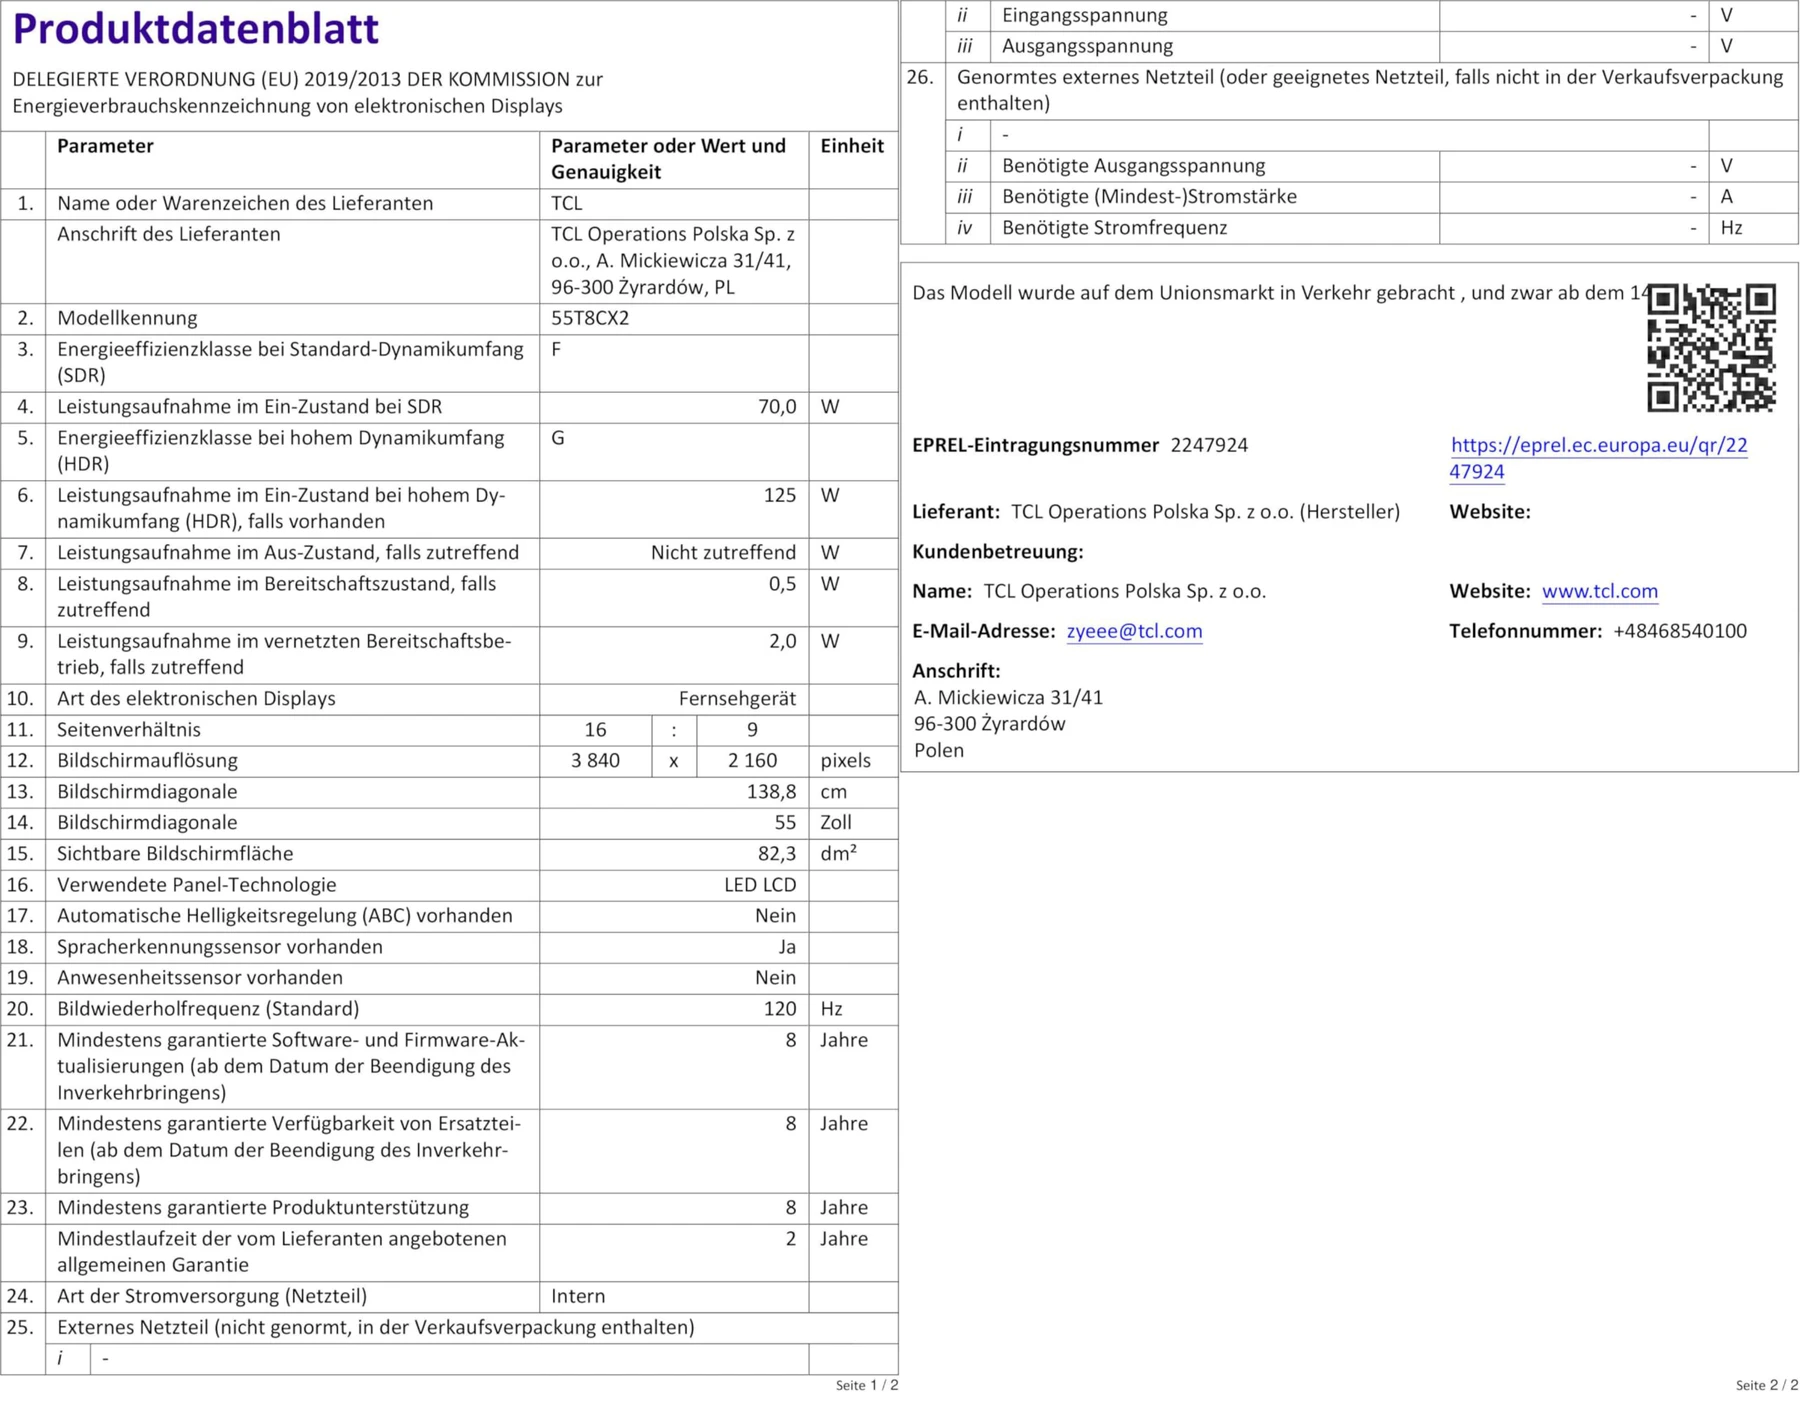Click the Einheit column header

[852, 147]
